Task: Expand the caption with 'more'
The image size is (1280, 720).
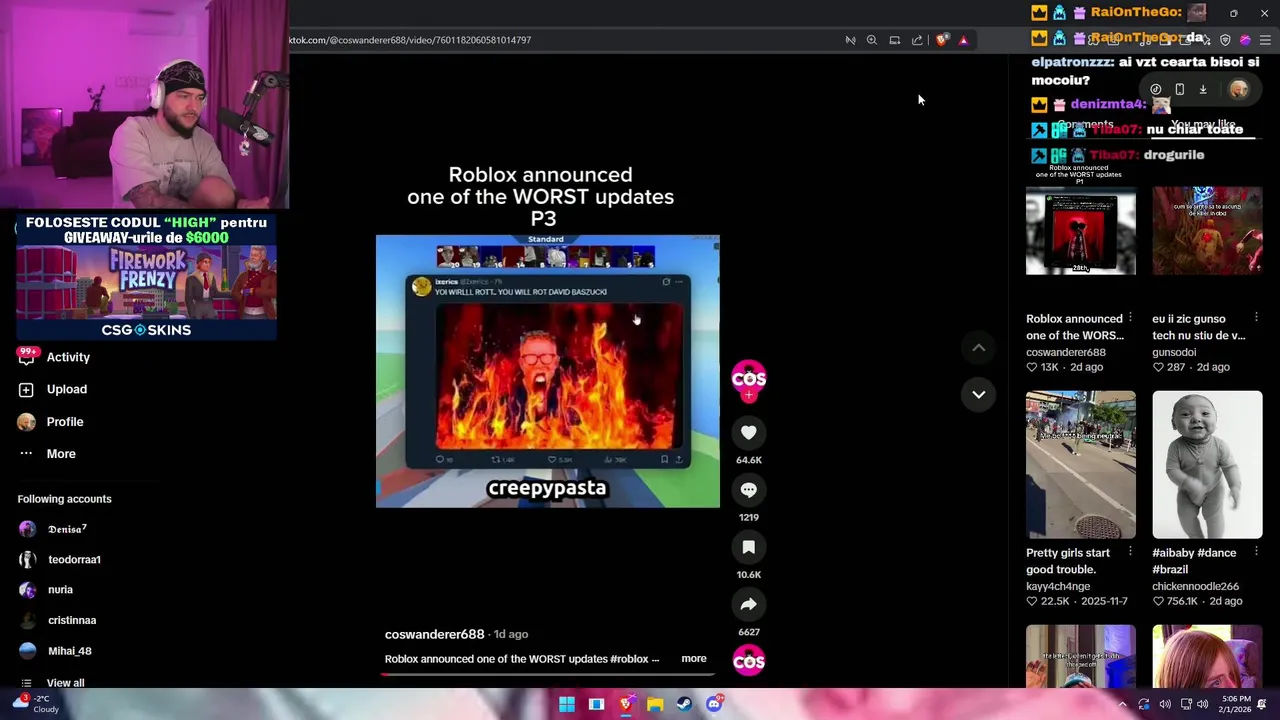Action: 693,659
